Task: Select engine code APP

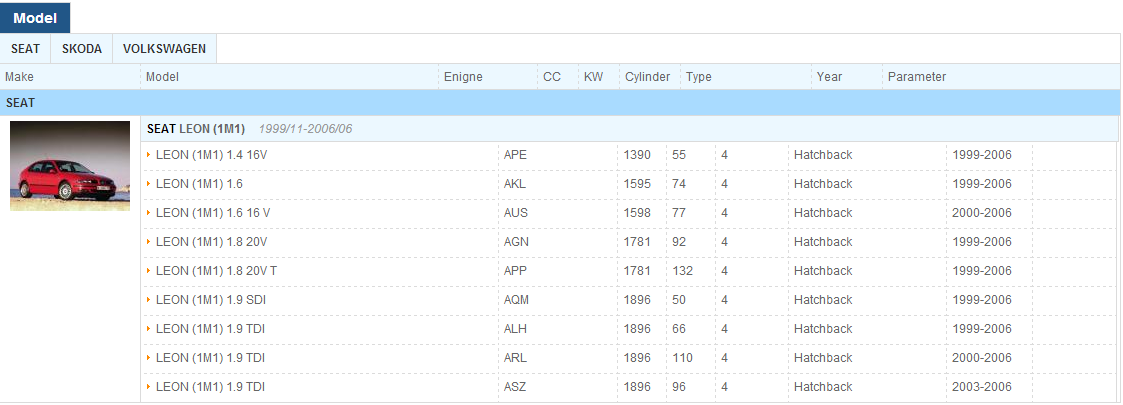Action: pyautogui.click(x=515, y=270)
